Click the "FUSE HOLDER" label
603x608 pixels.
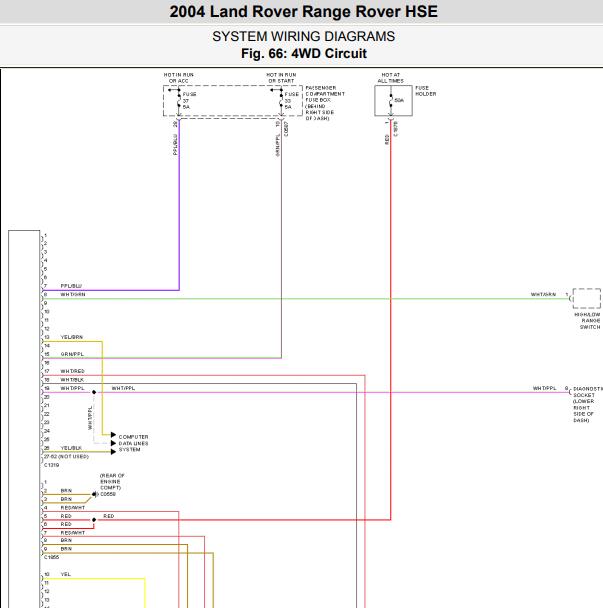coord(425,91)
